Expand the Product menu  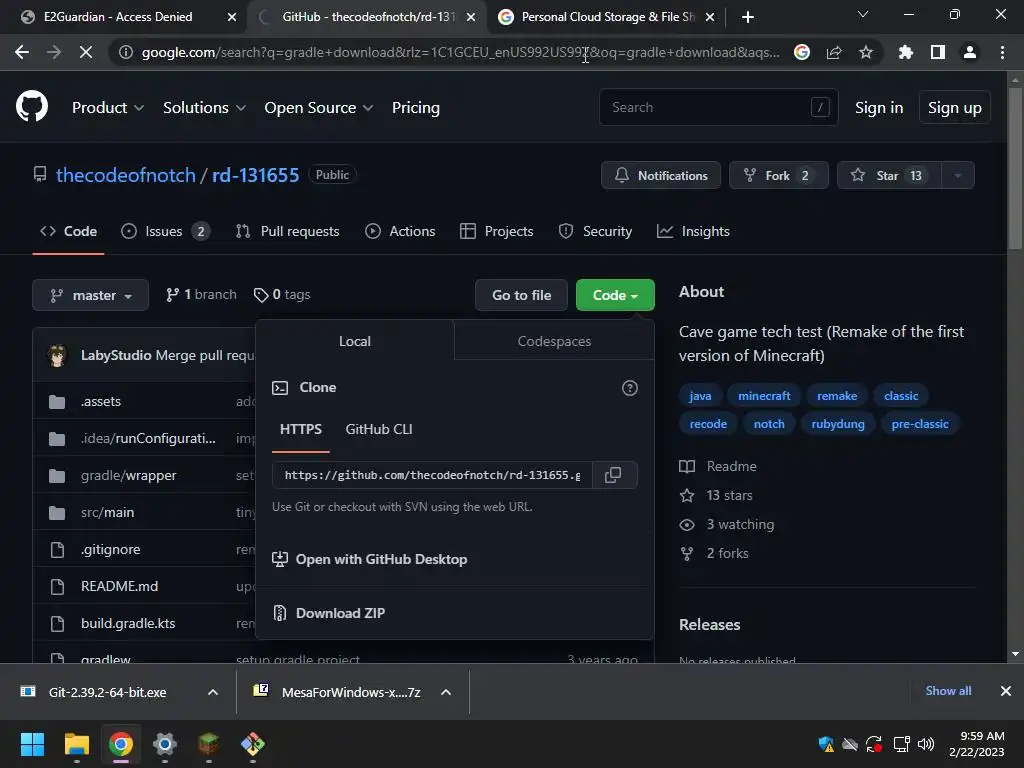108,108
